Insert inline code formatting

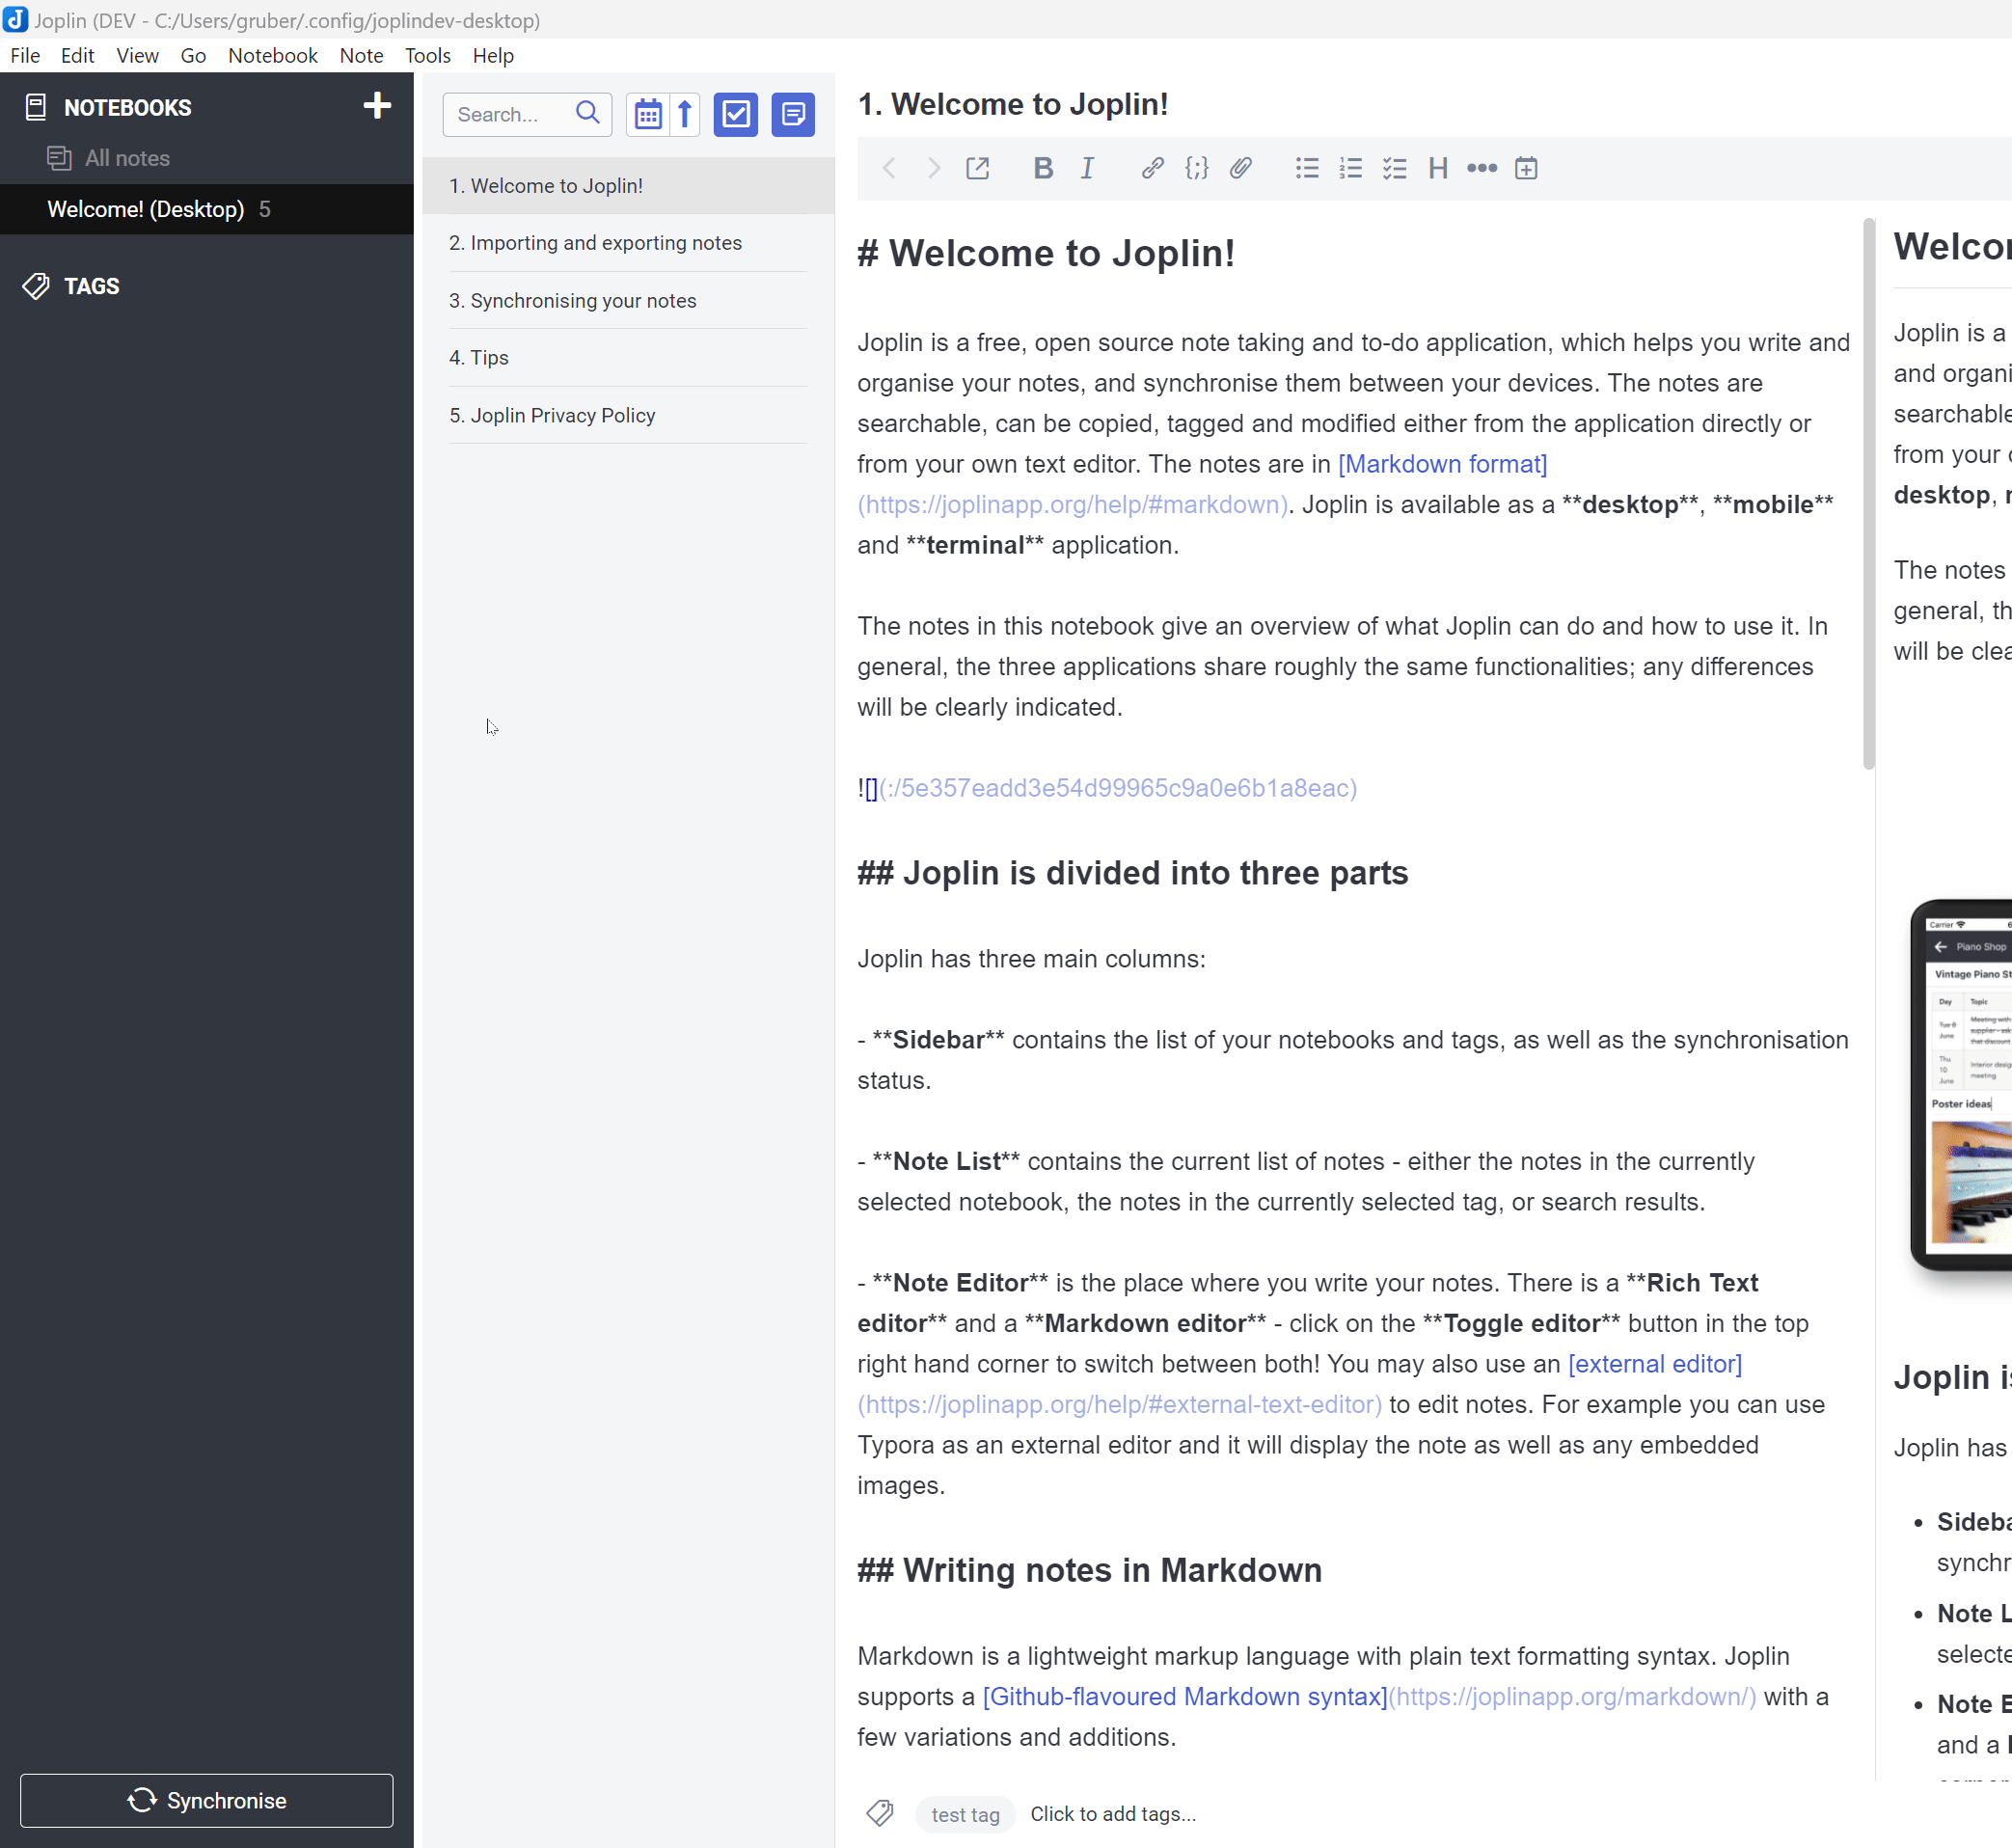click(1196, 168)
